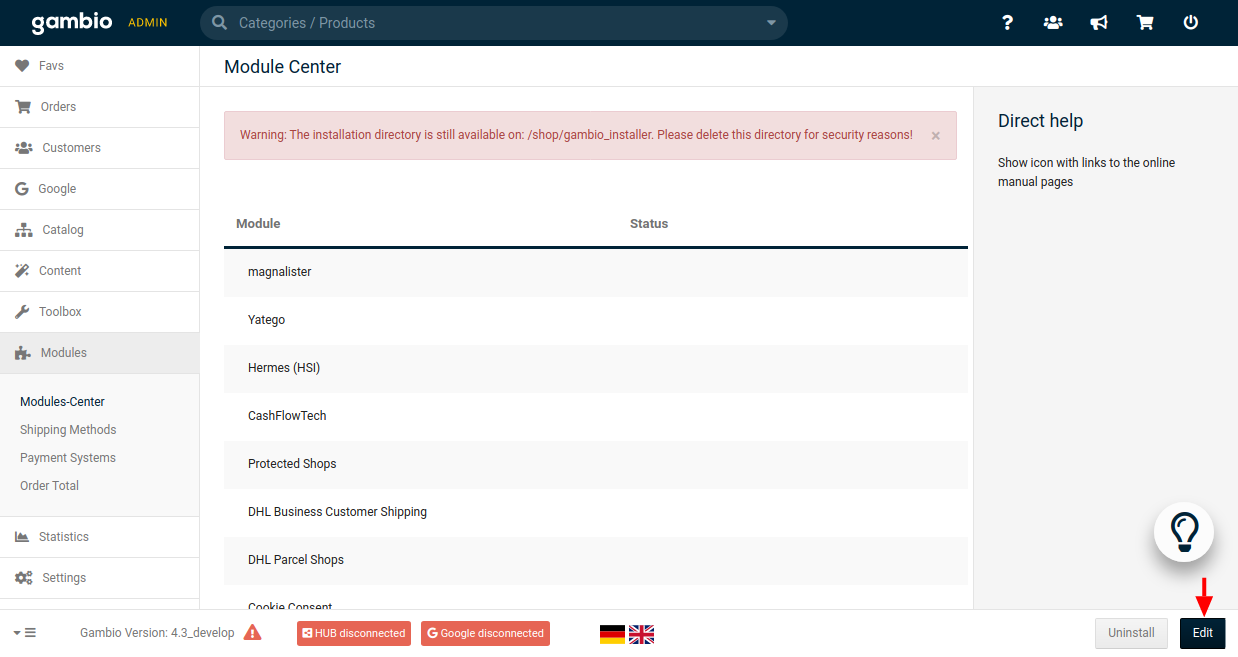Click the red warning triangle by version

click(x=252, y=632)
